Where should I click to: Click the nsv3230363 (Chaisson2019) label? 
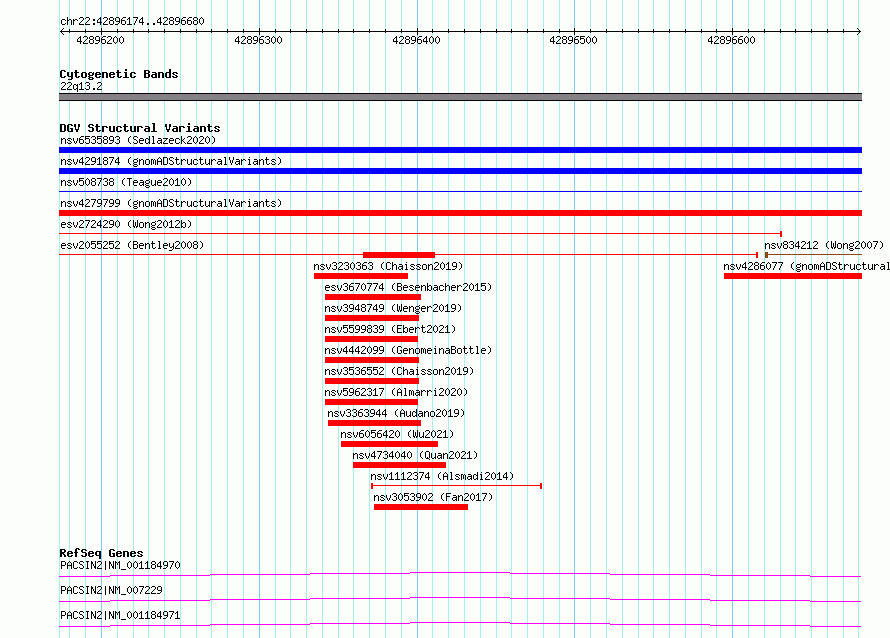(388, 266)
